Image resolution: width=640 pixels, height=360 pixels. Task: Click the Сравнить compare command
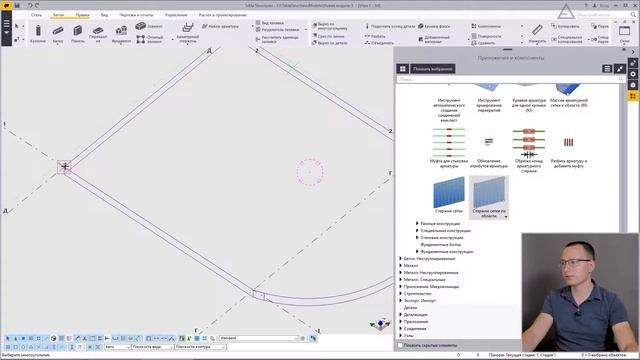click(x=483, y=42)
